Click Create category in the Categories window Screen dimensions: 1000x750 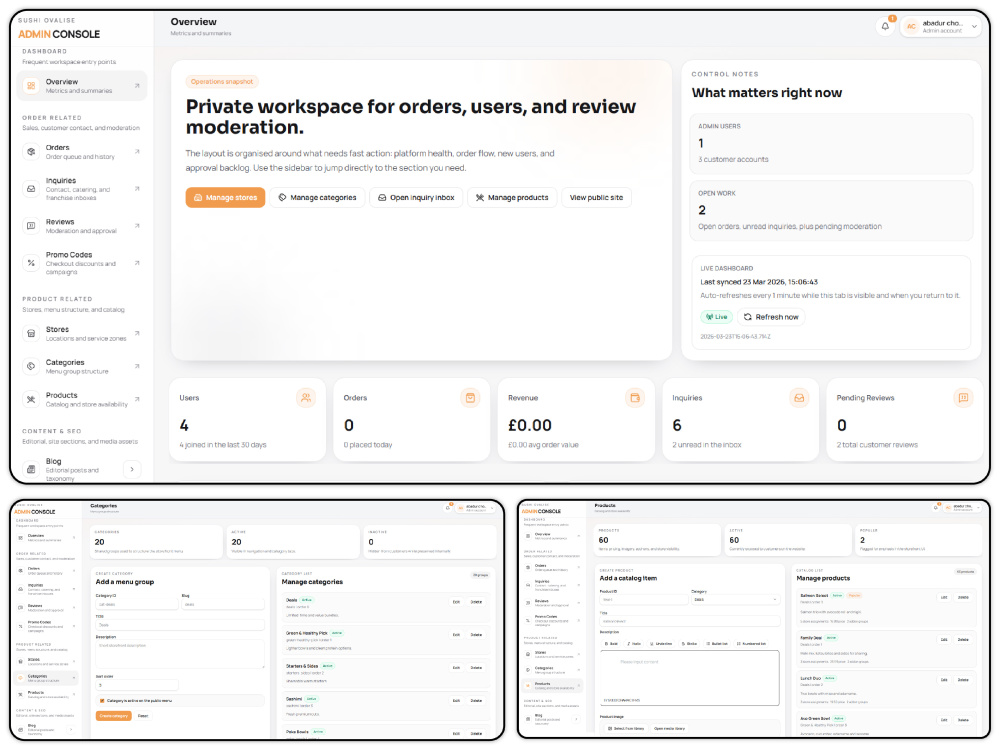tap(114, 716)
